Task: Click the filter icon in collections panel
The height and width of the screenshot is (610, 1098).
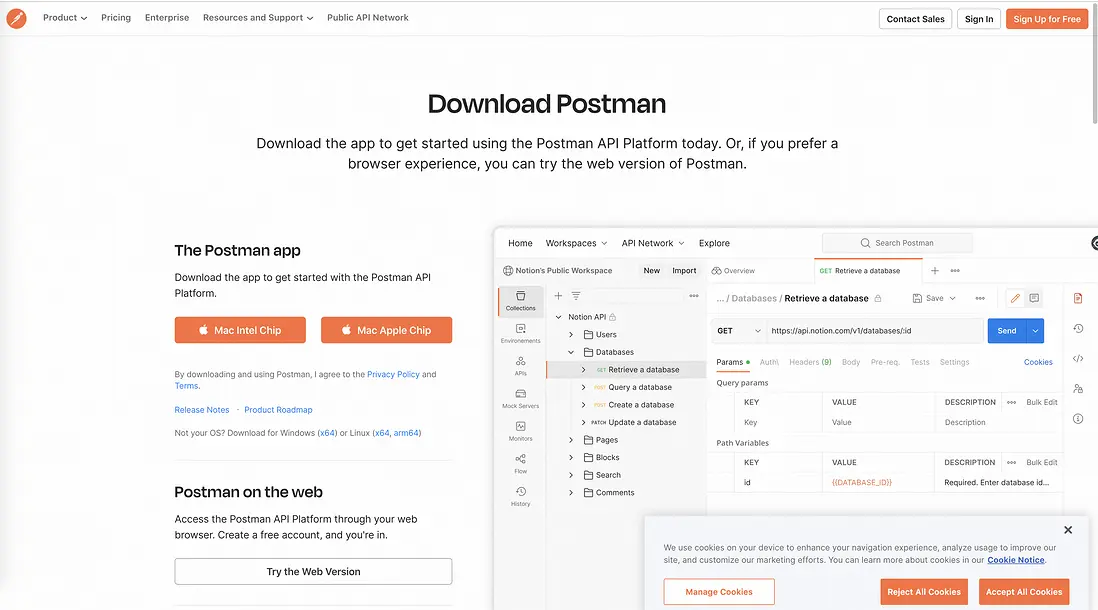Action: point(576,296)
